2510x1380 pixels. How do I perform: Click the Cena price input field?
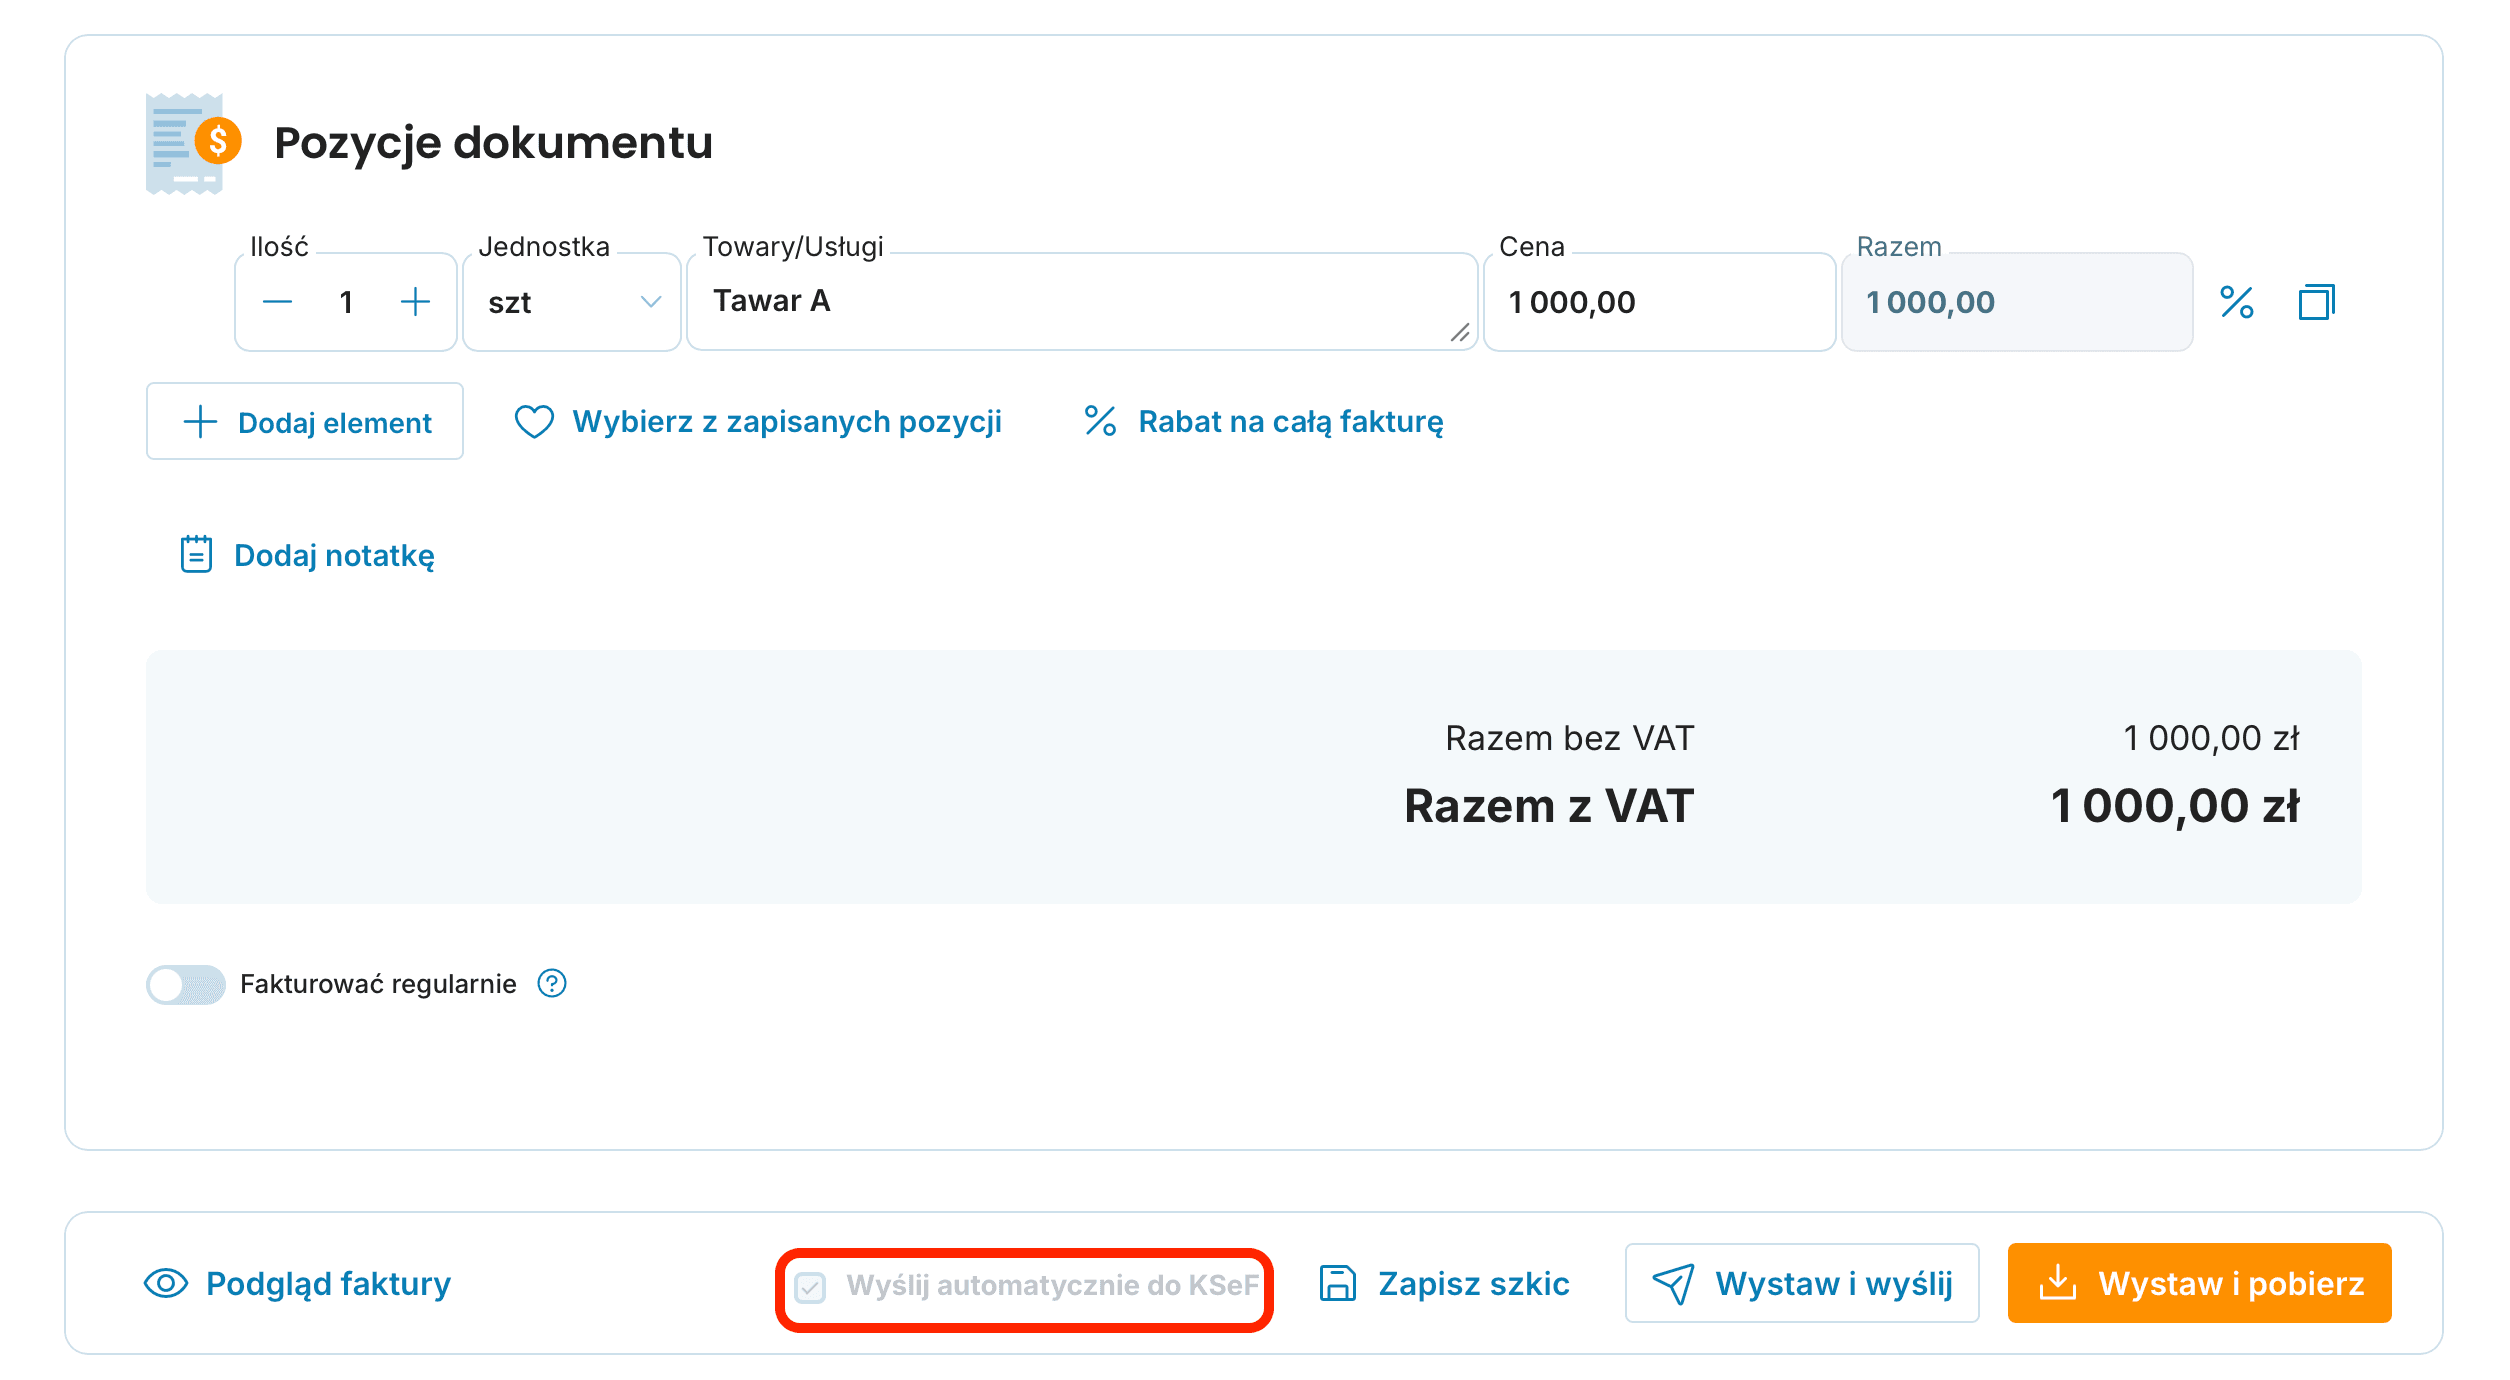pyautogui.click(x=1659, y=302)
